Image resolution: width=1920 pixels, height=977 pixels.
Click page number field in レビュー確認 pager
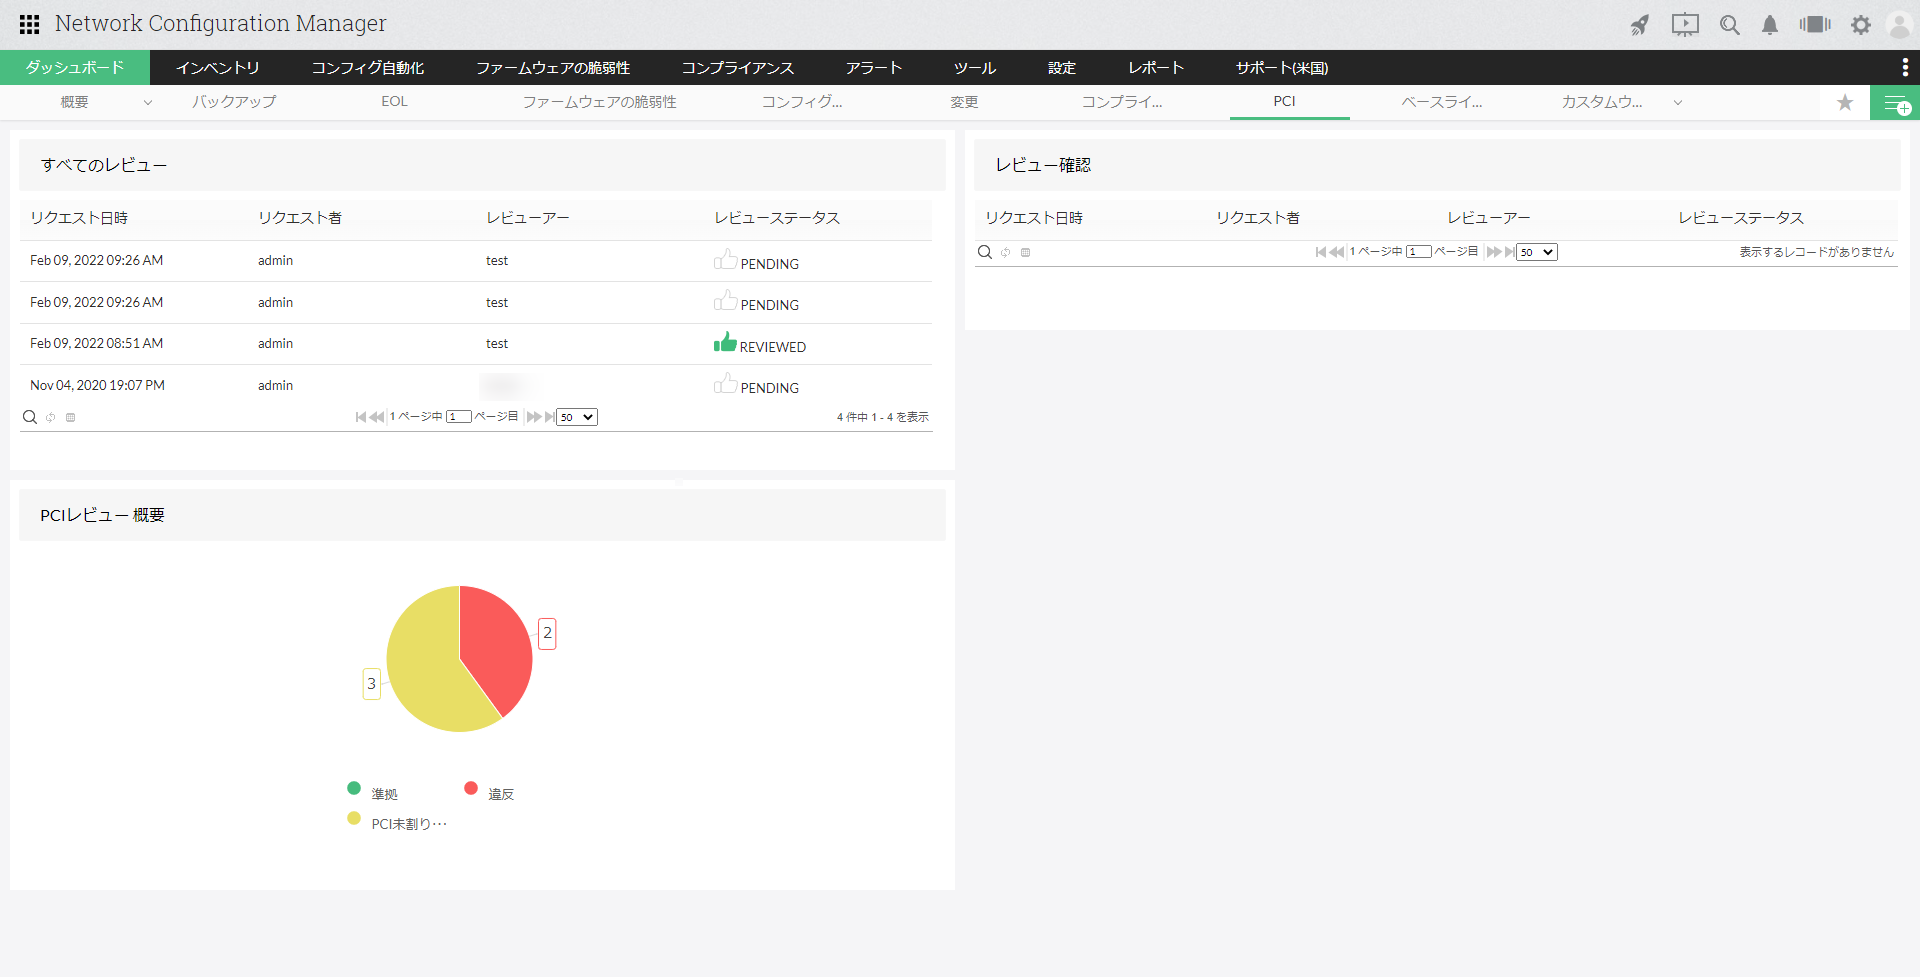[1419, 252]
